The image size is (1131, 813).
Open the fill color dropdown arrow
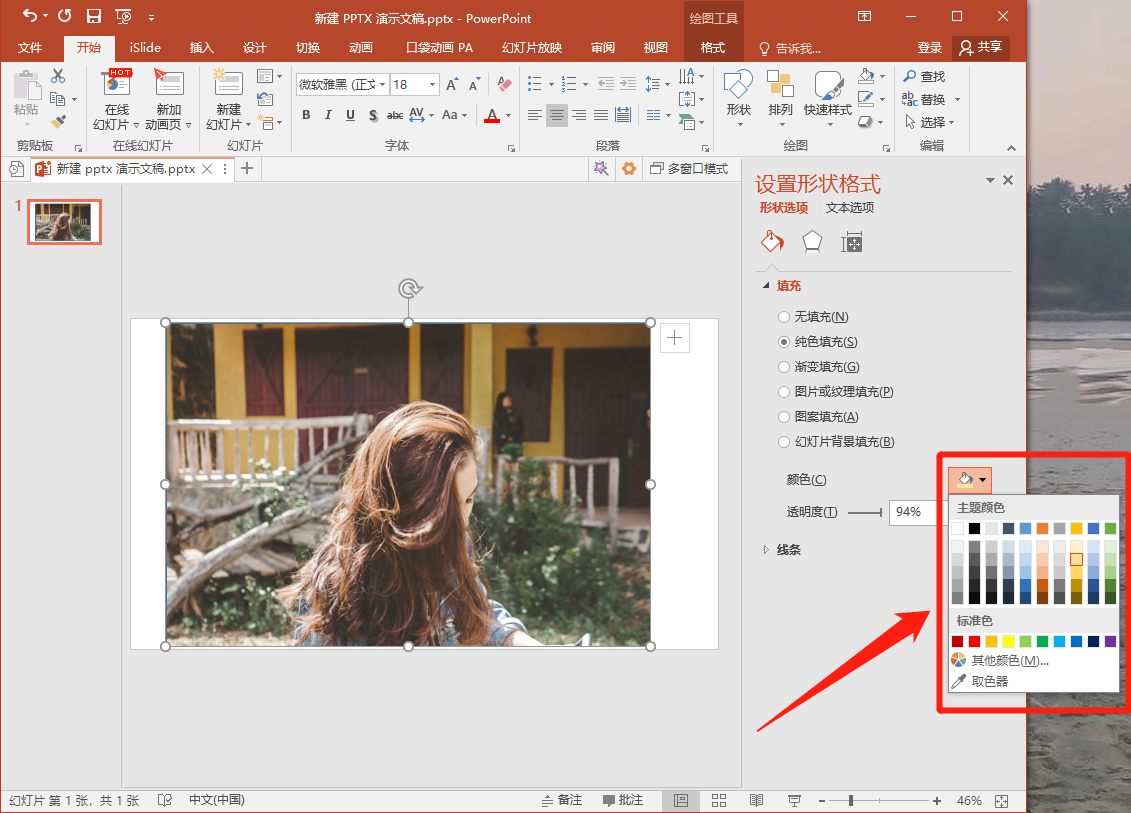[x=983, y=480]
